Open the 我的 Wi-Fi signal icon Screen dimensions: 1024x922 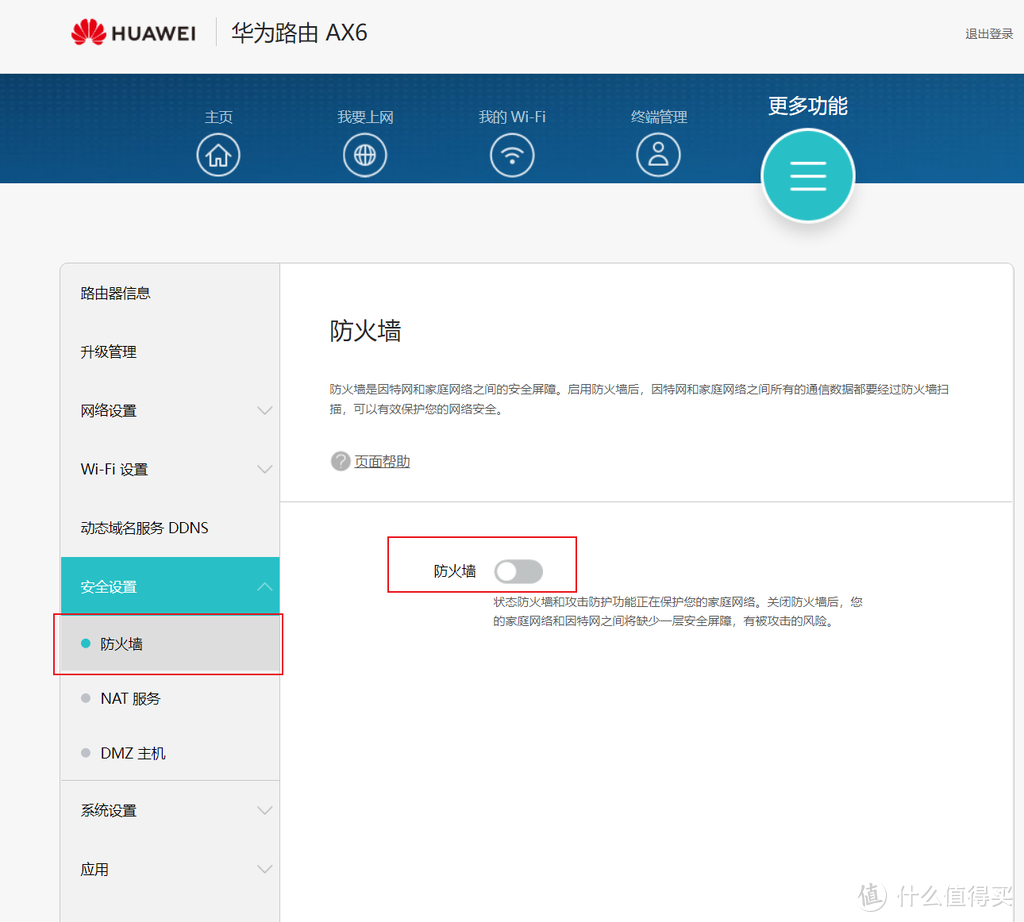point(512,155)
